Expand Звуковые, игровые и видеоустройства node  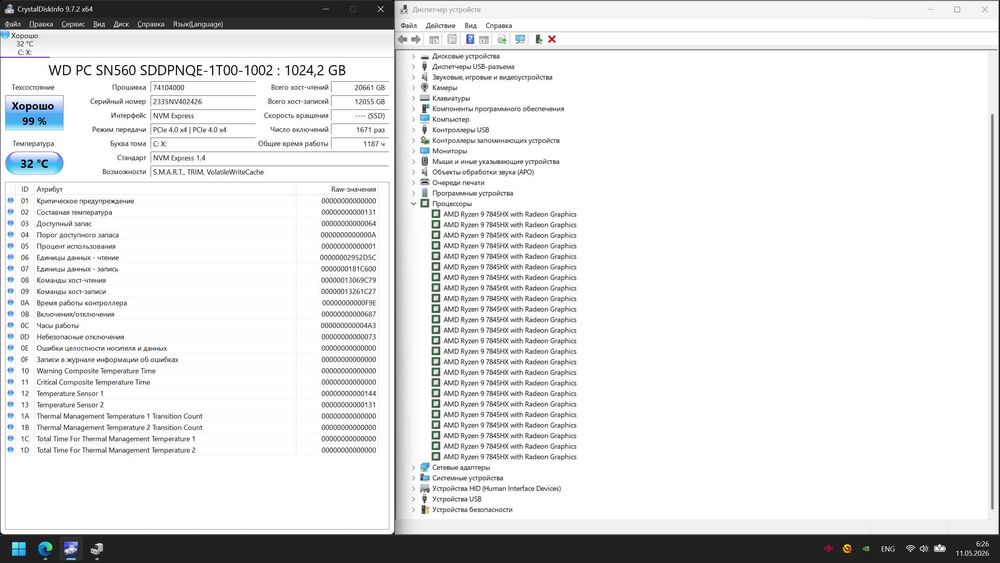(413, 77)
